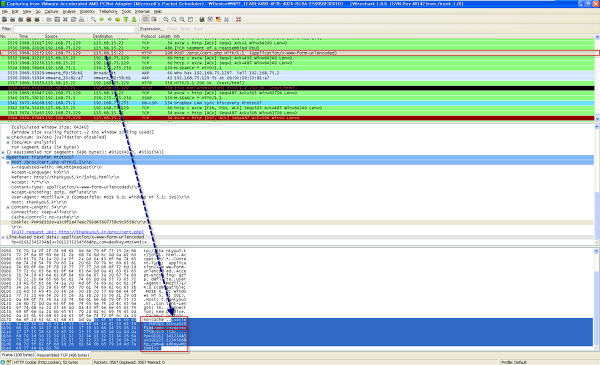The width and height of the screenshot is (600, 365).
Task: Reload the capture file icon
Action: (x=73, y=20)
